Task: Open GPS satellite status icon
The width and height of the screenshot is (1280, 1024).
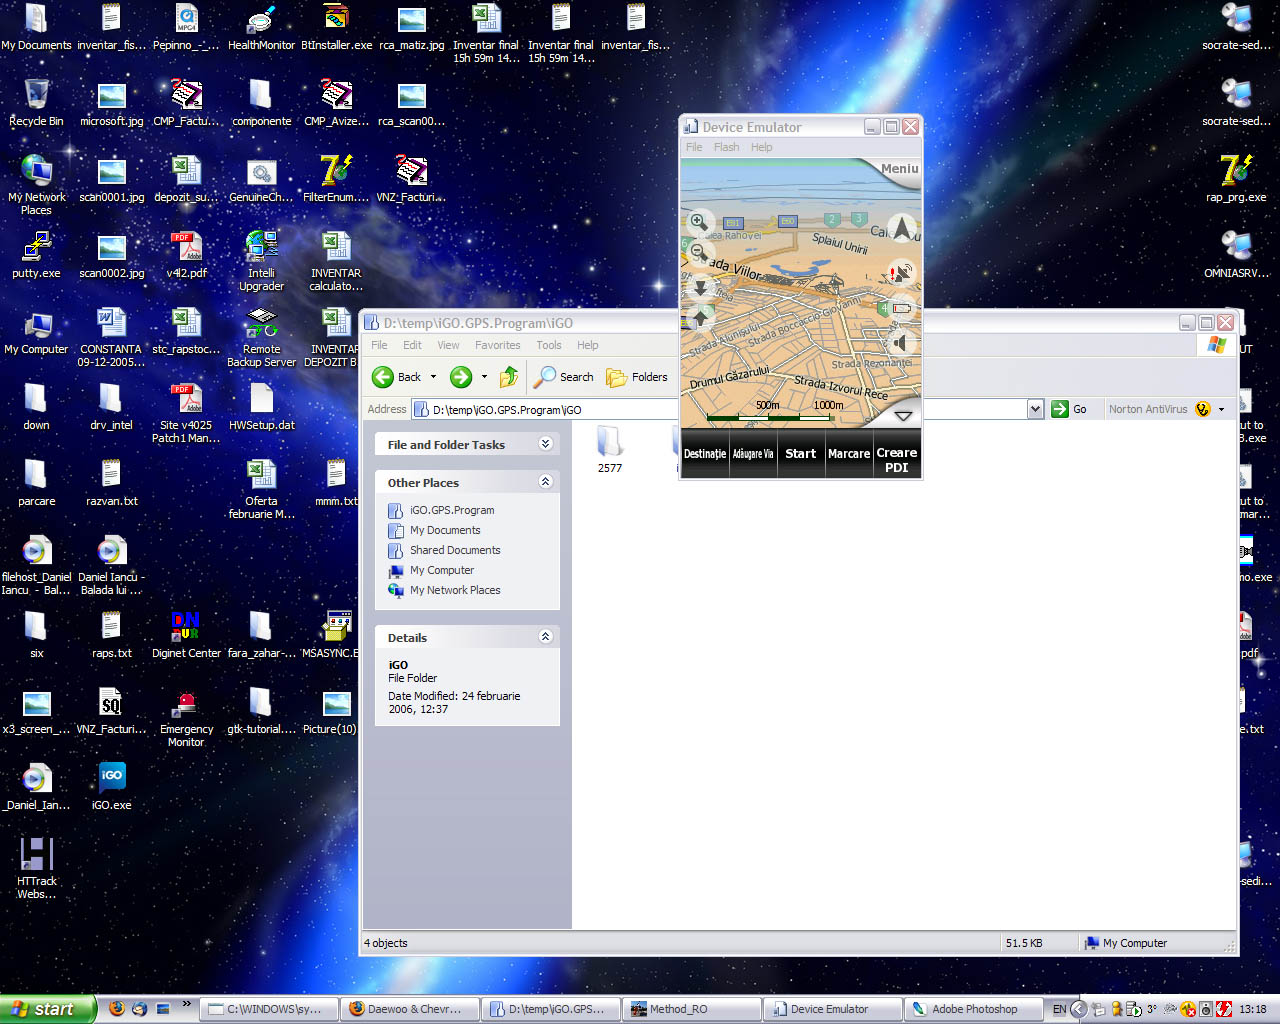Action: [x=901, y=272]
